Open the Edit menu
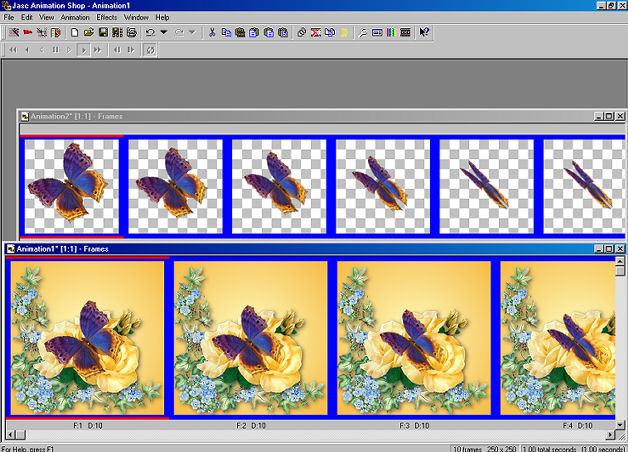This screenshot has height=452, width=628. (x=26, y=17)
